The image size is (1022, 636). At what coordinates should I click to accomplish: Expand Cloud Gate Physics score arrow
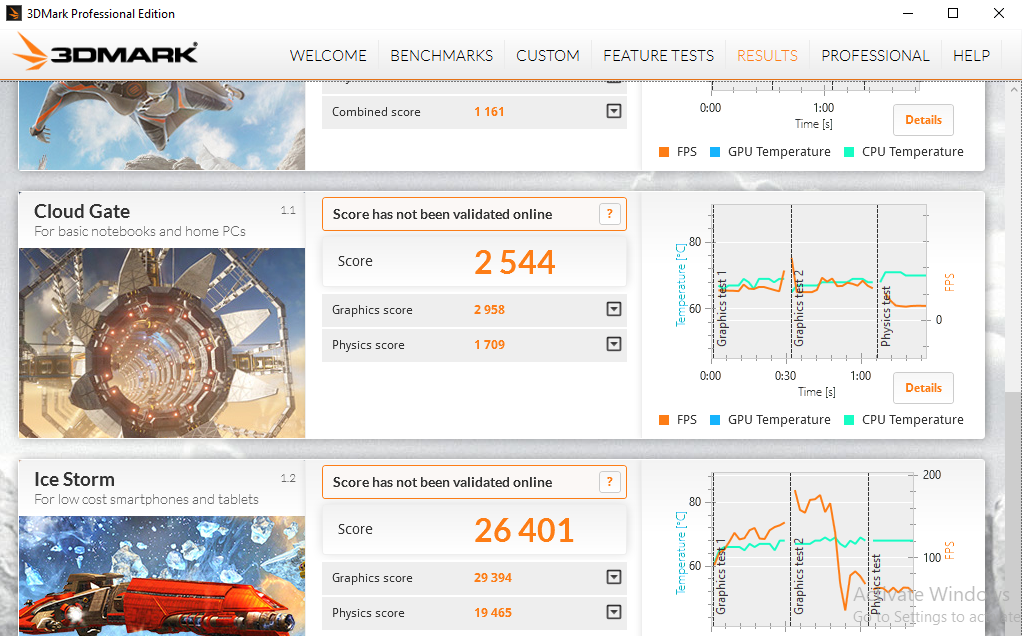(613, 344)
